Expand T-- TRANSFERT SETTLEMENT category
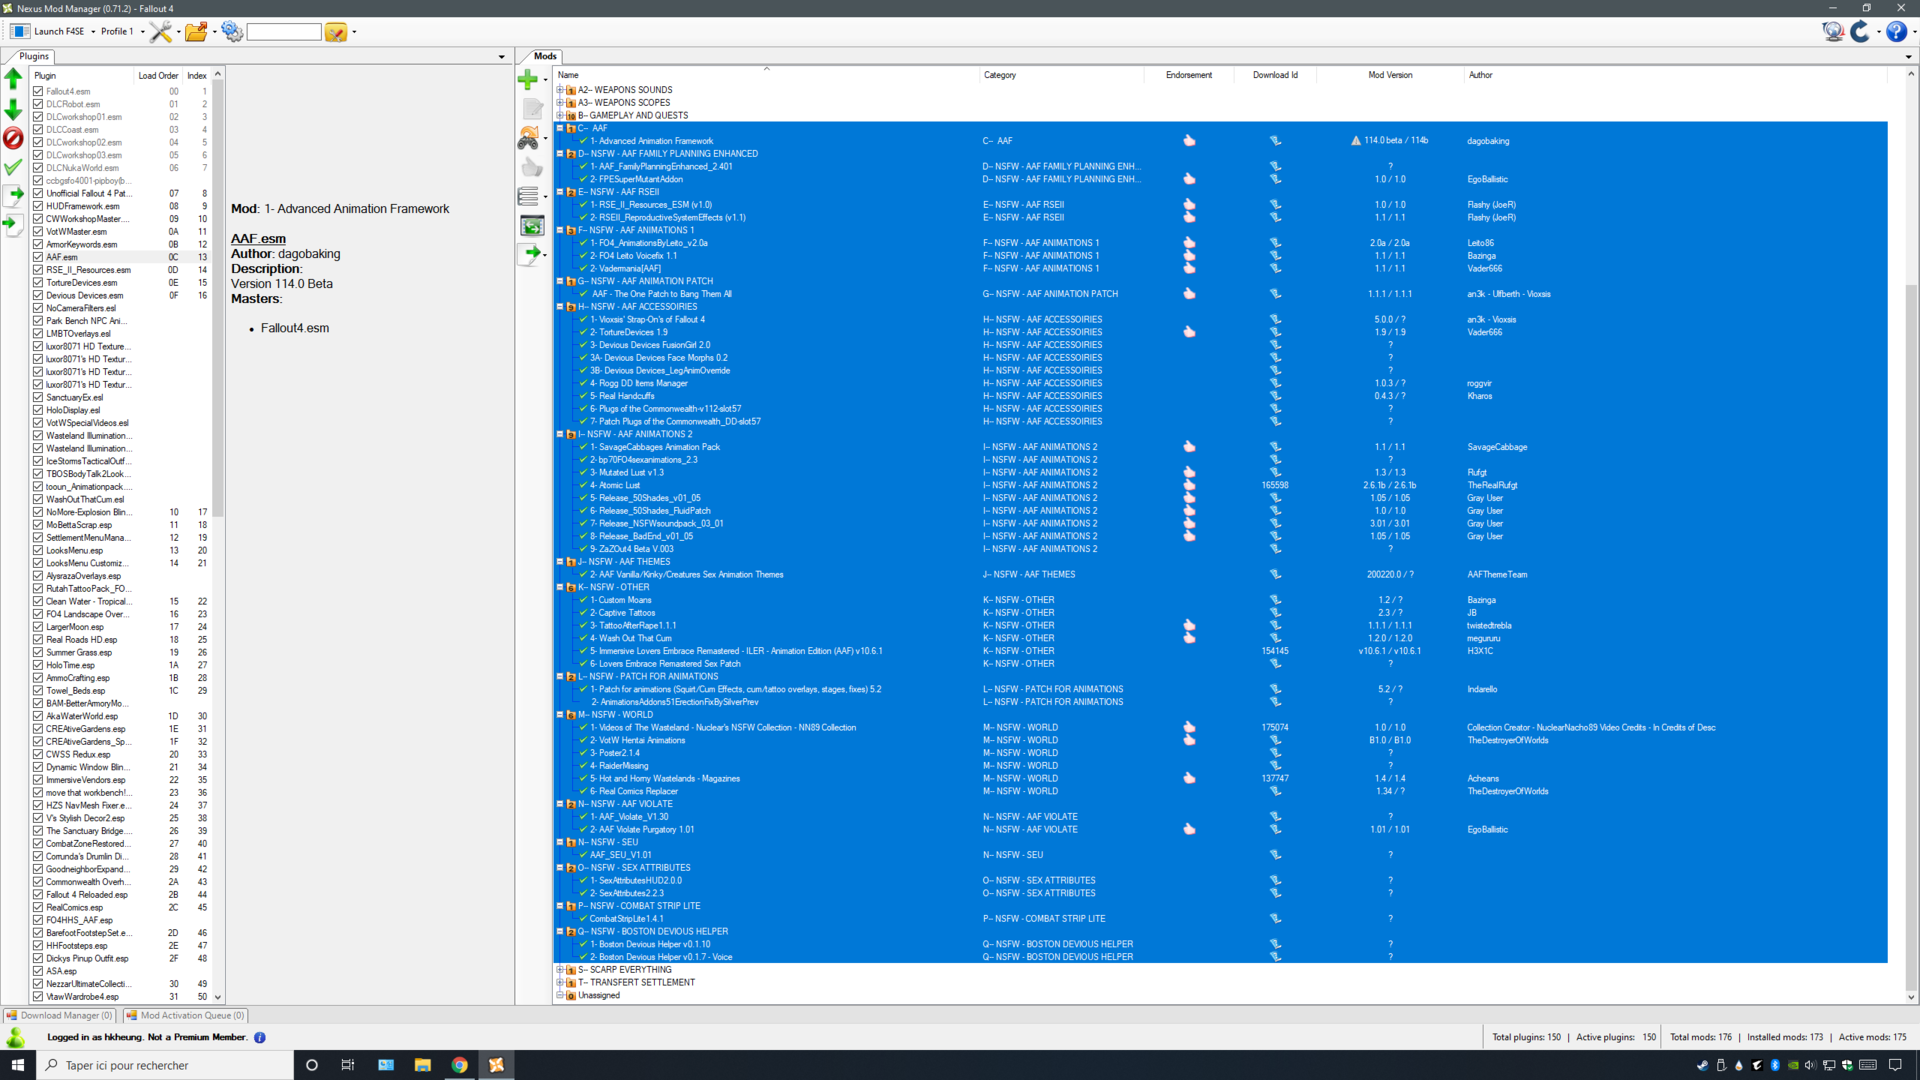The height and width of the screenshot is (1080, 1920). (x=560, y=983)
